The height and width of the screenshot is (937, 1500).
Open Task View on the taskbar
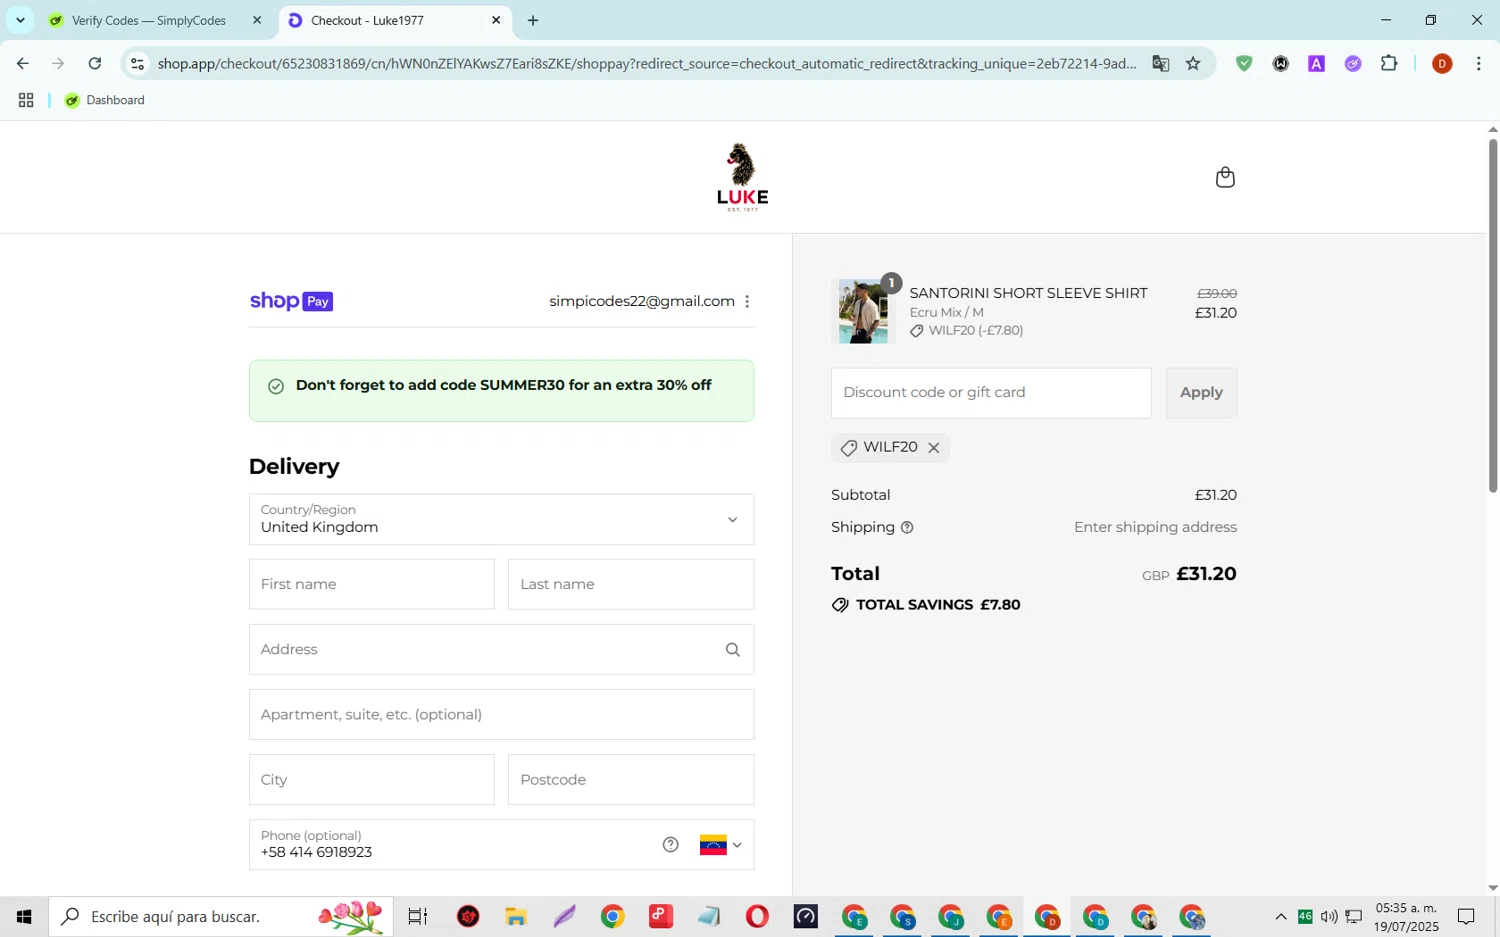click(x=418, y=916)
